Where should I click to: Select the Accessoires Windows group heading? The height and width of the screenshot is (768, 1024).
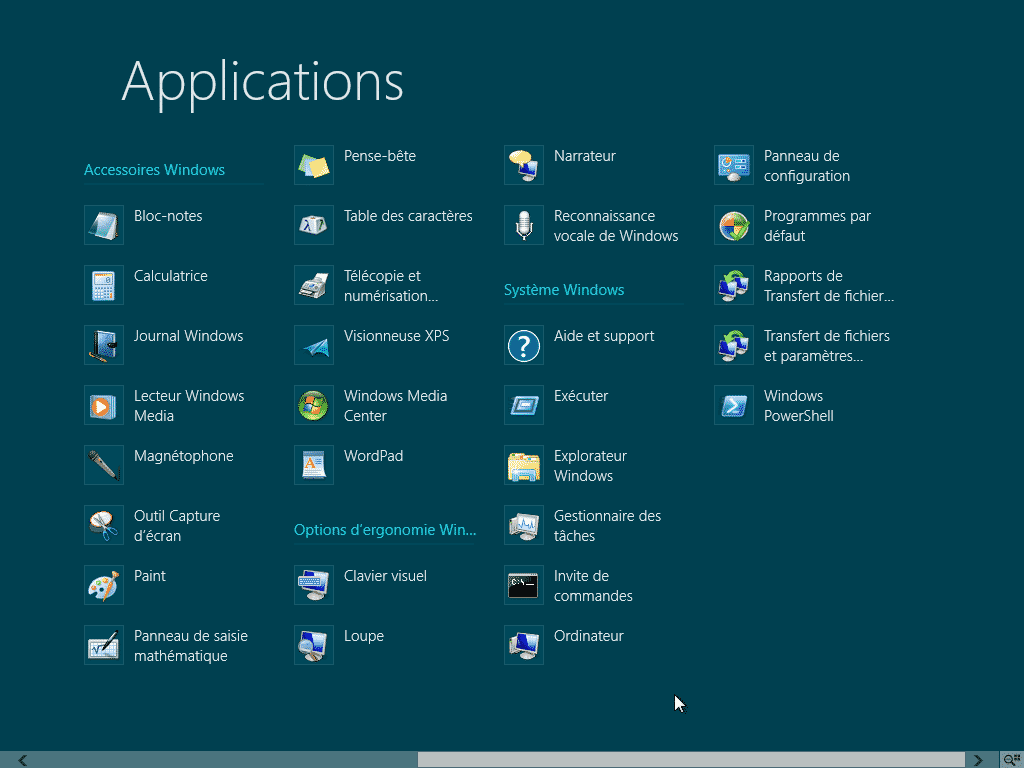(x=154, y=170)
